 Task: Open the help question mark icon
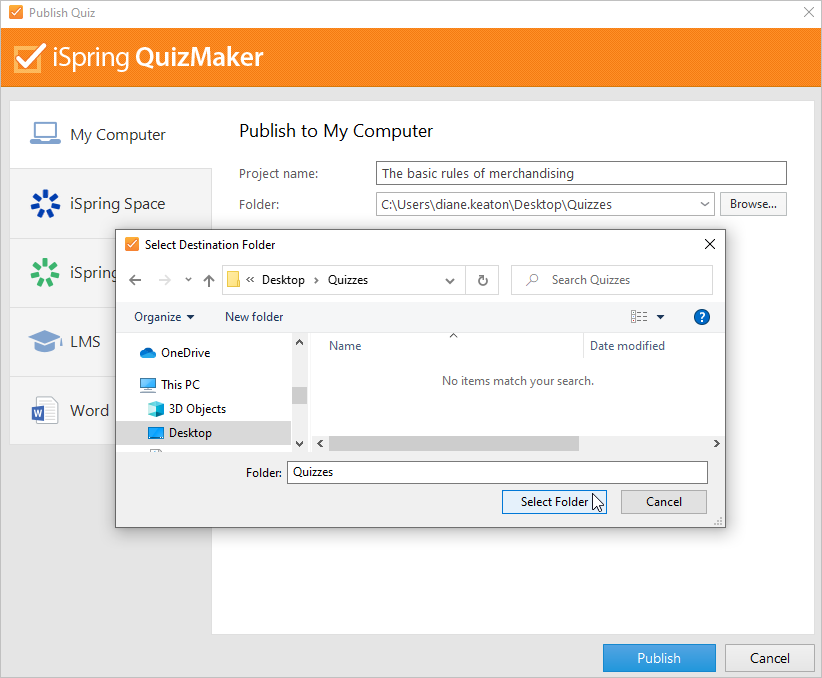pos(701,317)
